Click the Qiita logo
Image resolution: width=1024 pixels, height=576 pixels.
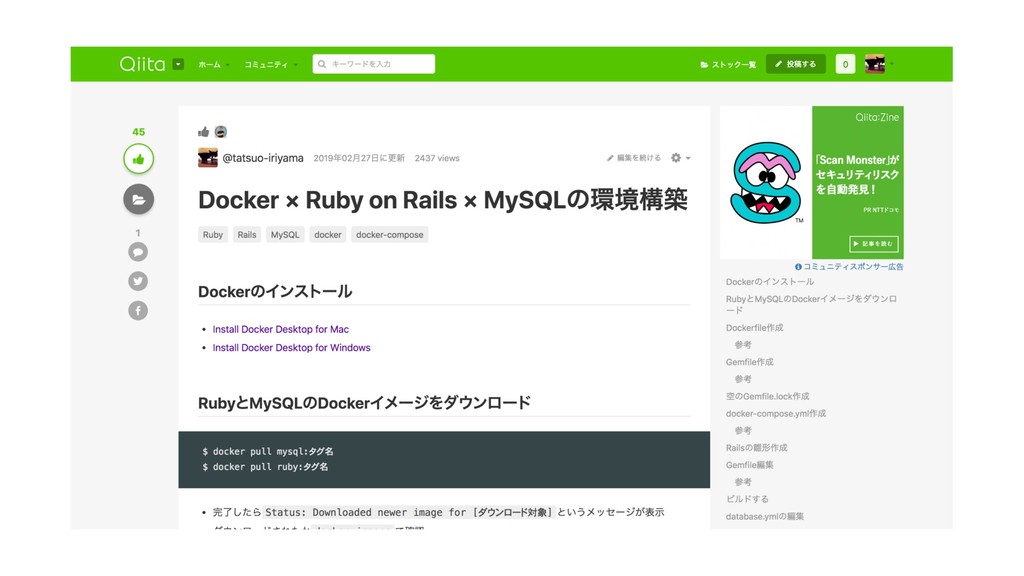pyautogui.click(x=142, y=64)
